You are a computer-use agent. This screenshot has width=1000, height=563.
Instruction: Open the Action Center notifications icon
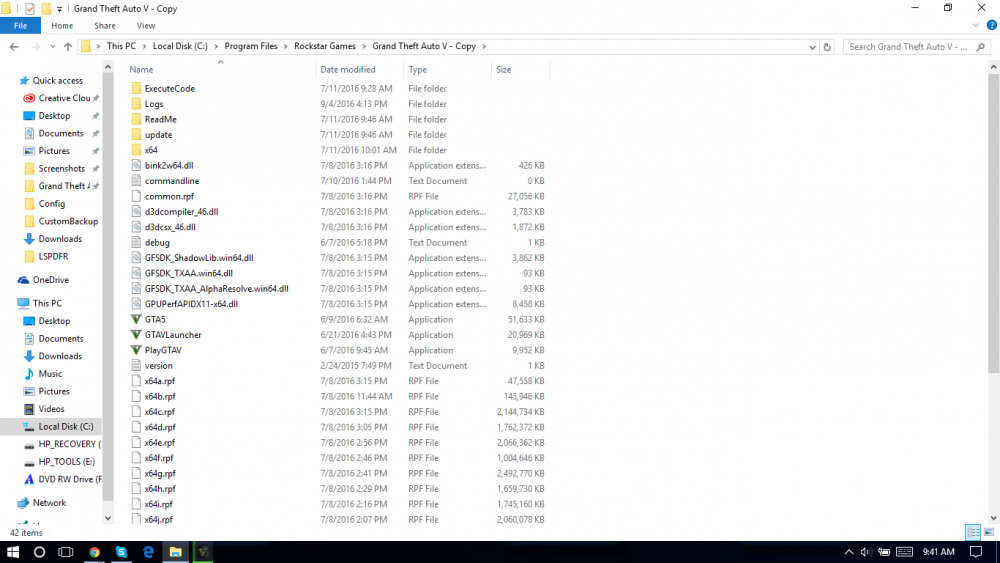(x=976, y=552)
